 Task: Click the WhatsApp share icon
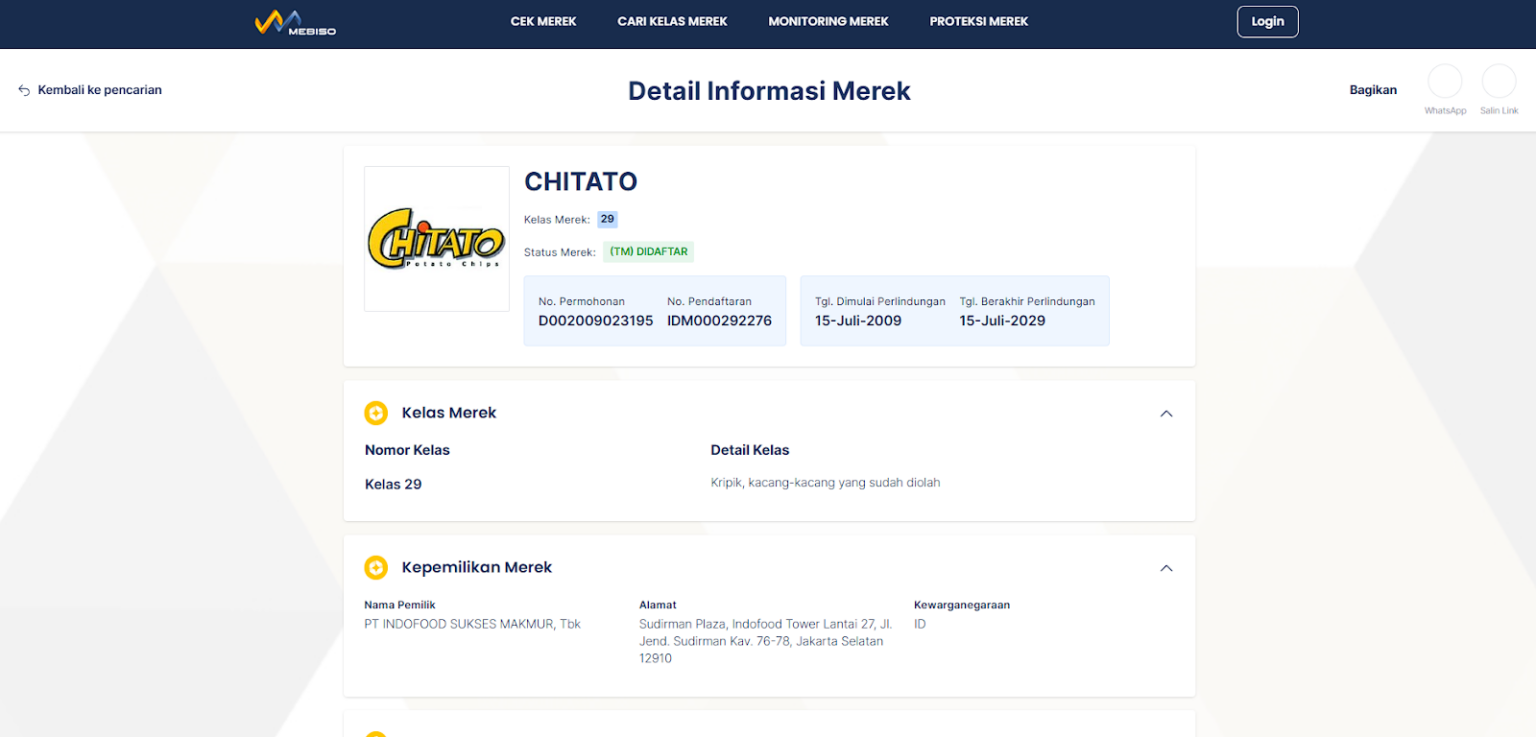tap(1444, 82)
